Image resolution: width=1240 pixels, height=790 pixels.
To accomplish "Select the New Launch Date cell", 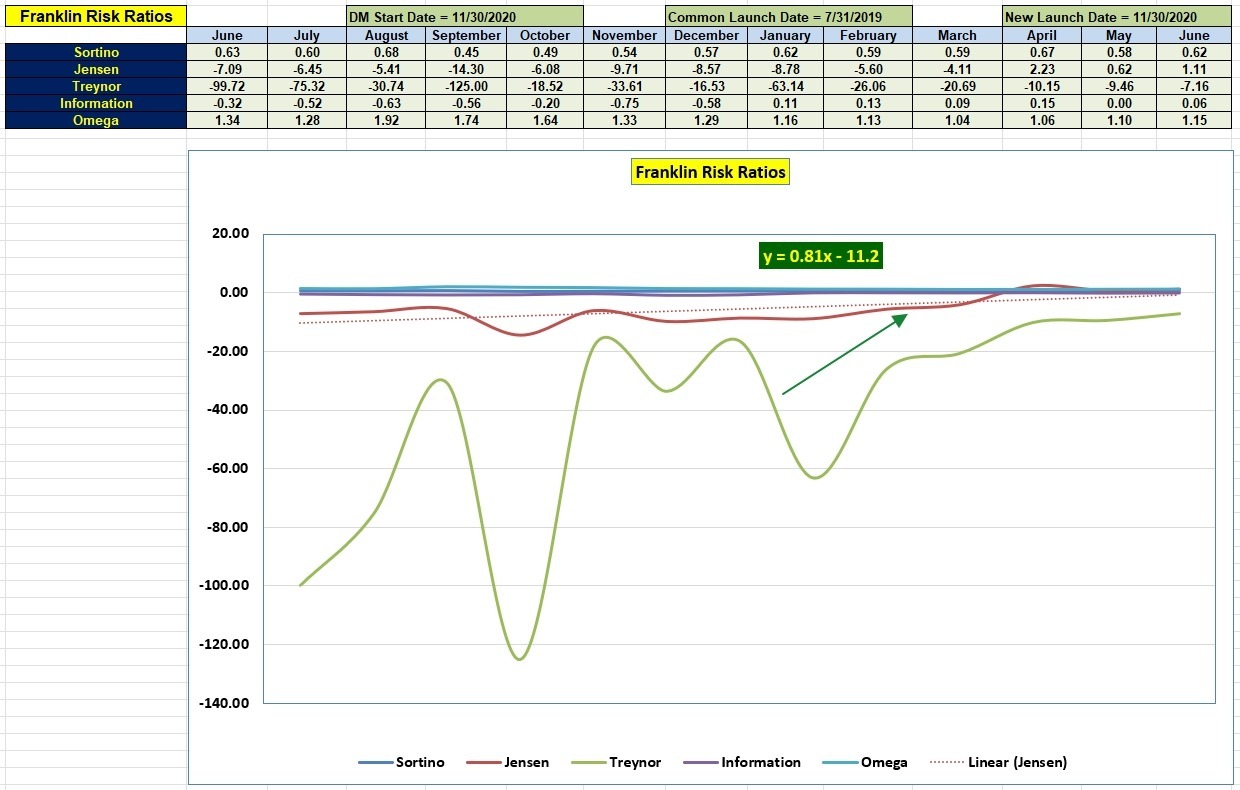I will point(1117,16).
